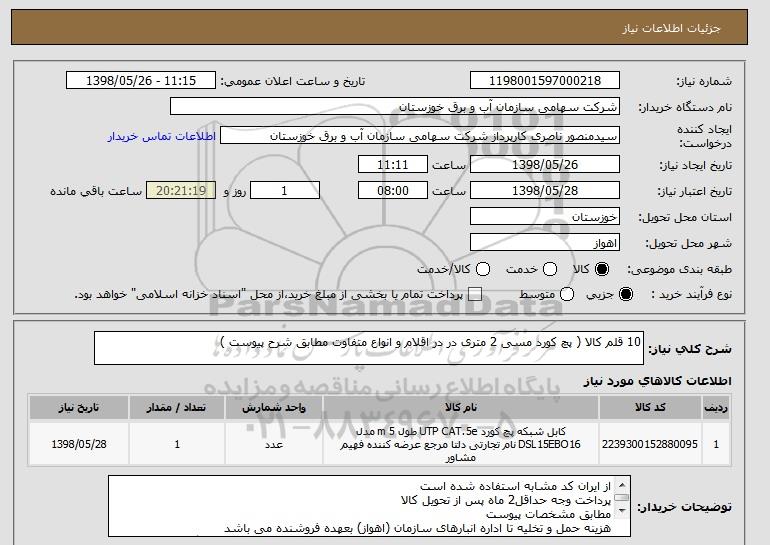The width and height of the screenshot is (770, 545).
Task: Click the نام کالا column header
Action: point(461,408)
